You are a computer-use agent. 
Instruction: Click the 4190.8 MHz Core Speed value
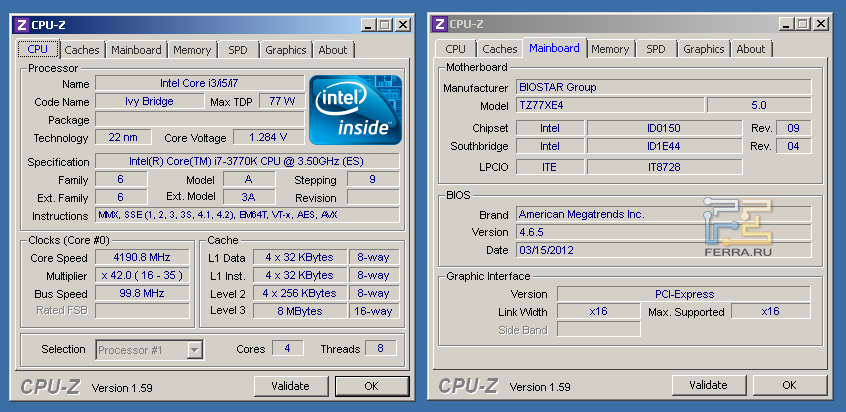[x=142, y=257]
